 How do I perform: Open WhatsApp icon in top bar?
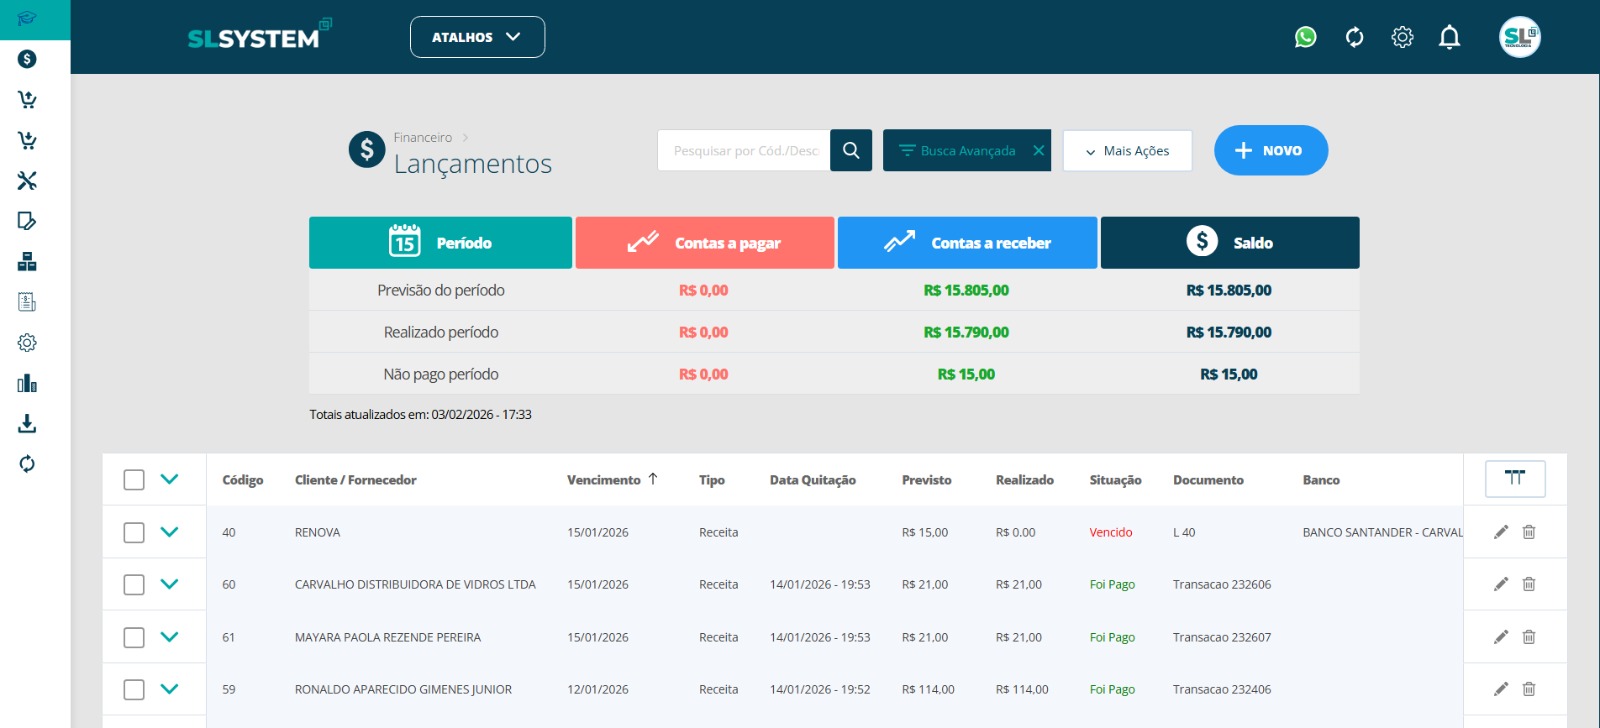(x=1305, y=37)
